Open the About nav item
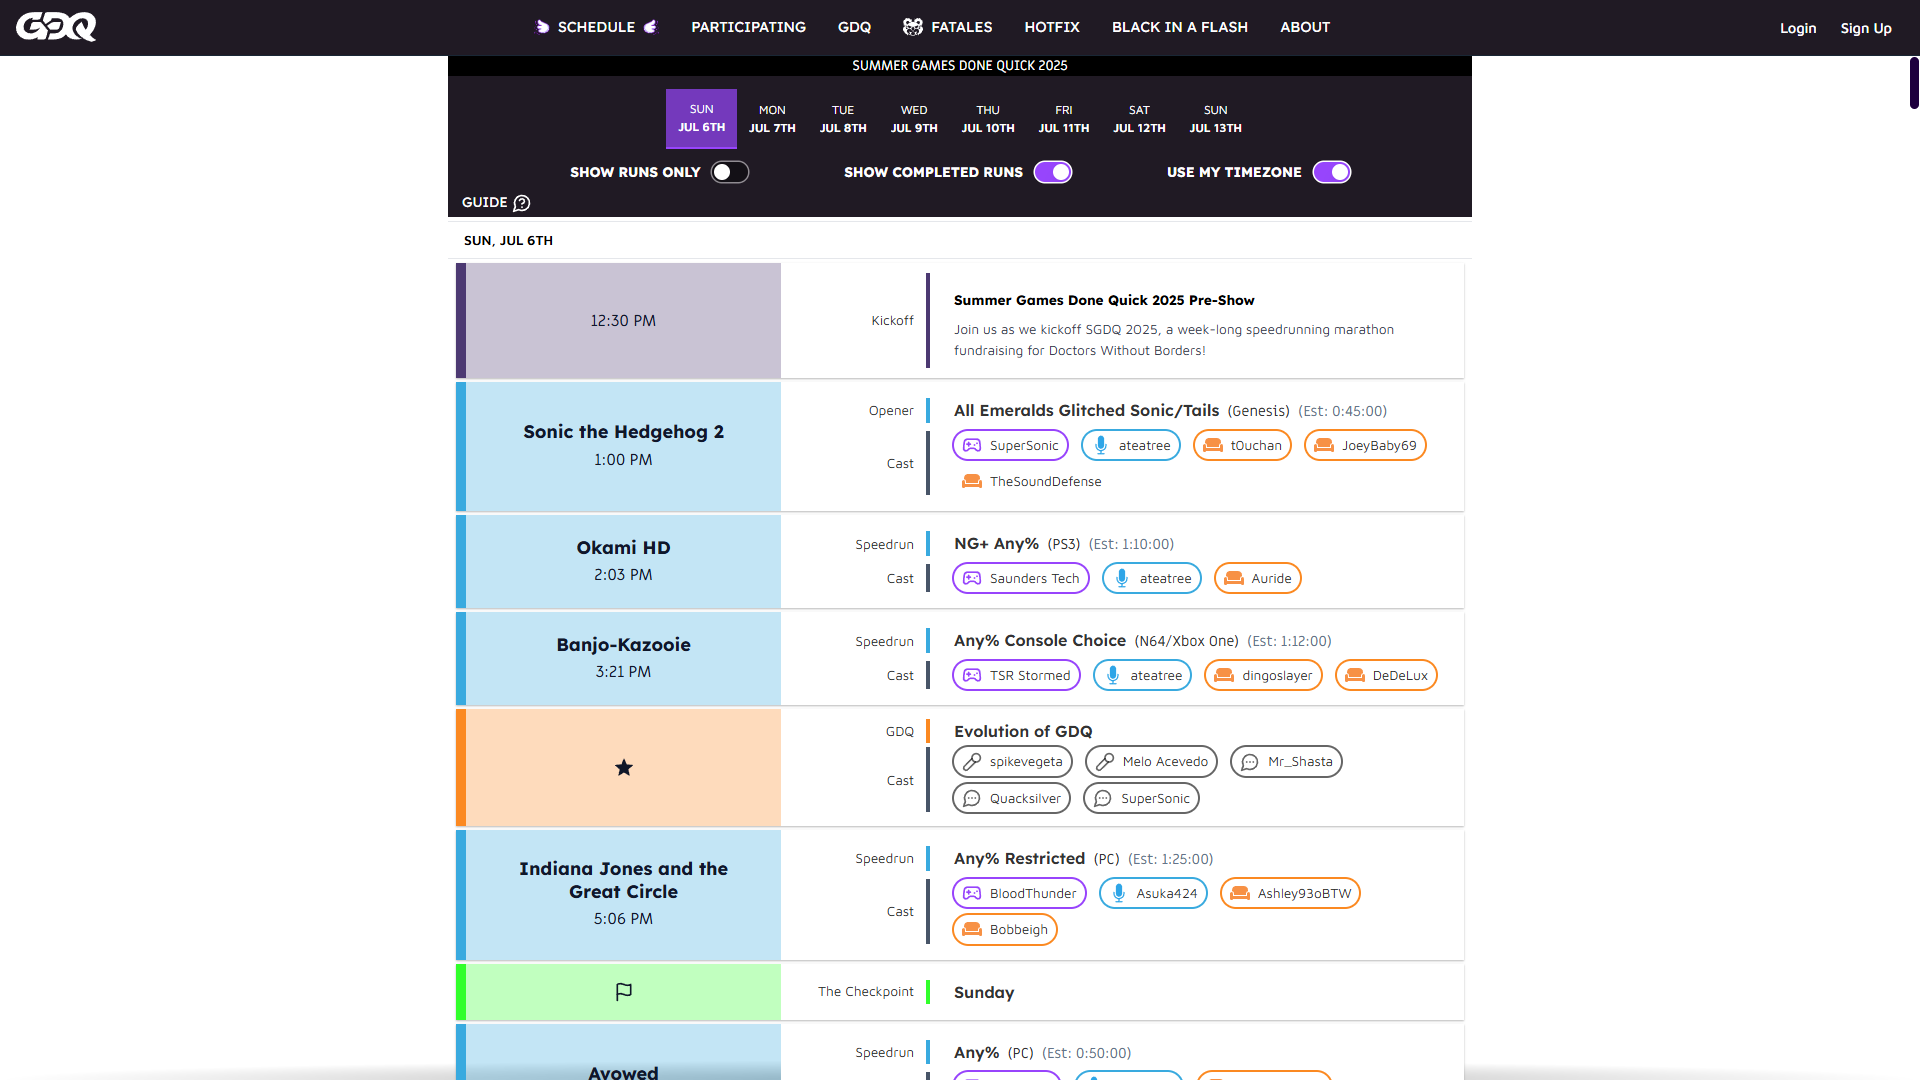 tap(1305, 27)
